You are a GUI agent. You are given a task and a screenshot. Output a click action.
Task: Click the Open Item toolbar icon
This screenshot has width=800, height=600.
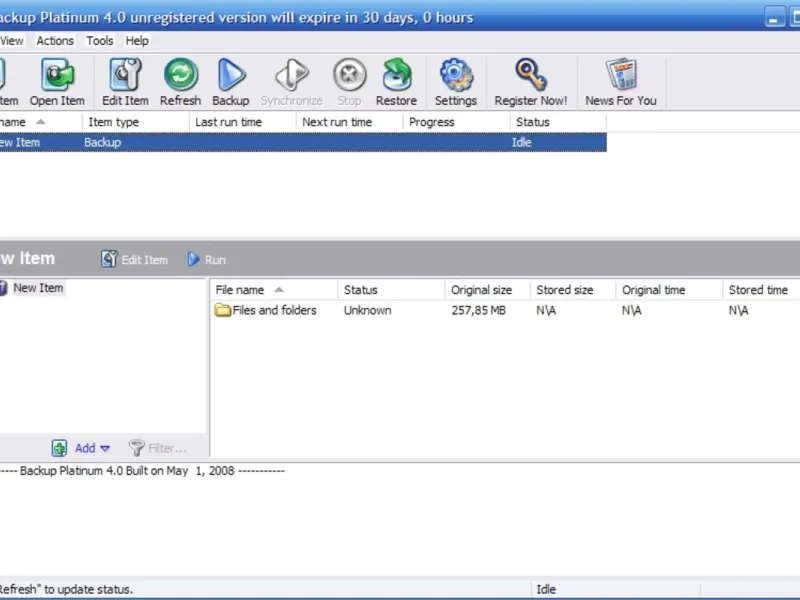tap(57, 82)
